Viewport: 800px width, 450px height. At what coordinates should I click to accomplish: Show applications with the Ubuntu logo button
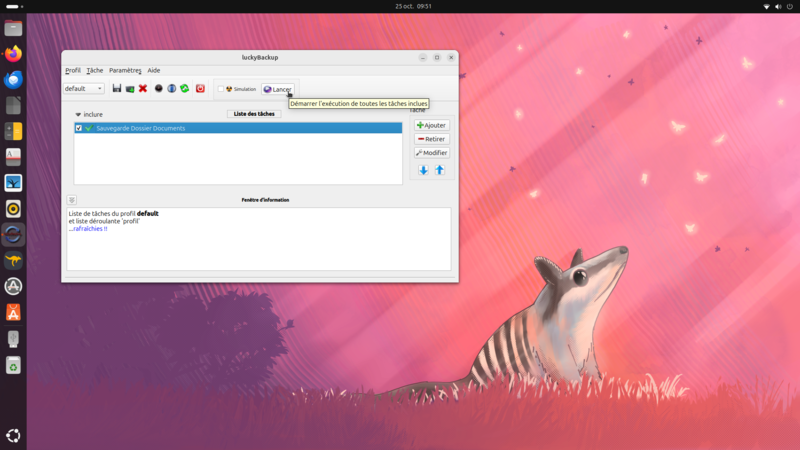point(13,435)
